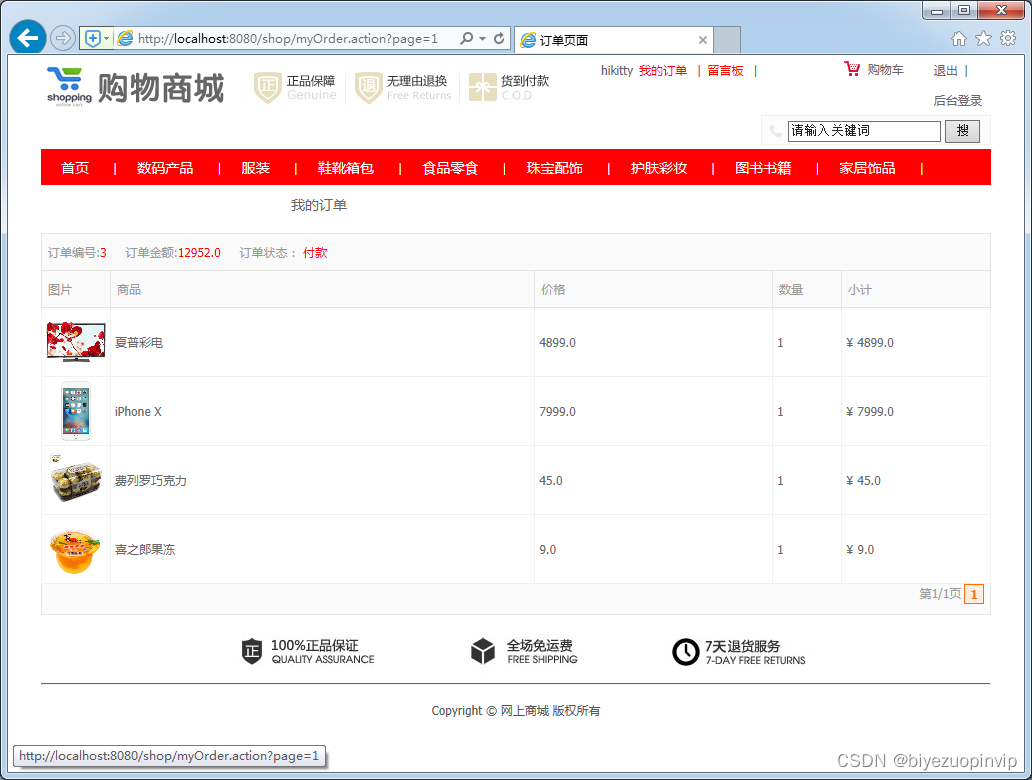Viewport: 1032px width, 780px height.
Task: Click the 正品保障 Genuine shield icon
Action: pos(268,88)
